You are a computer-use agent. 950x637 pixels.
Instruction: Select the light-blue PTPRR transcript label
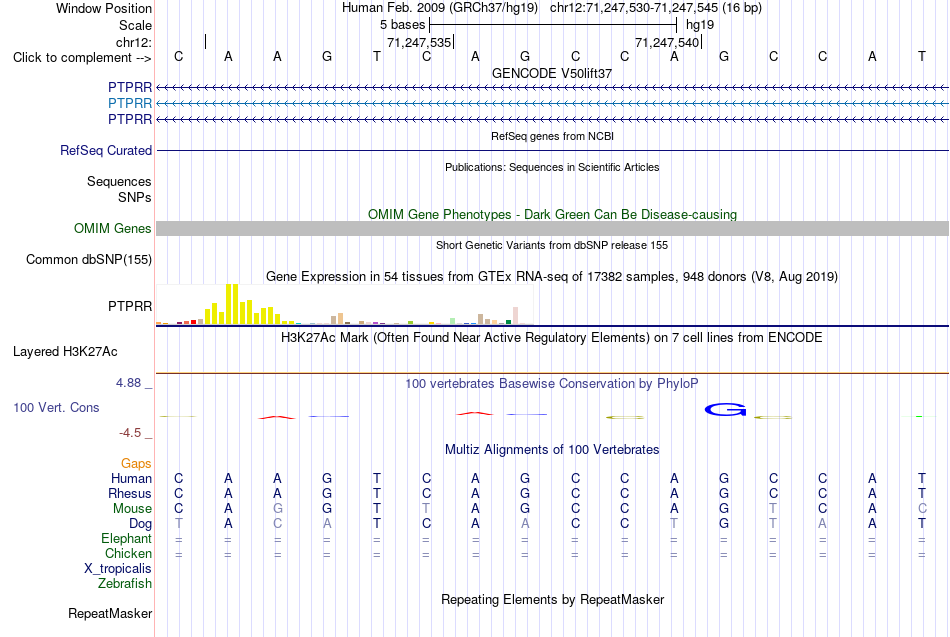coord(130,103)
